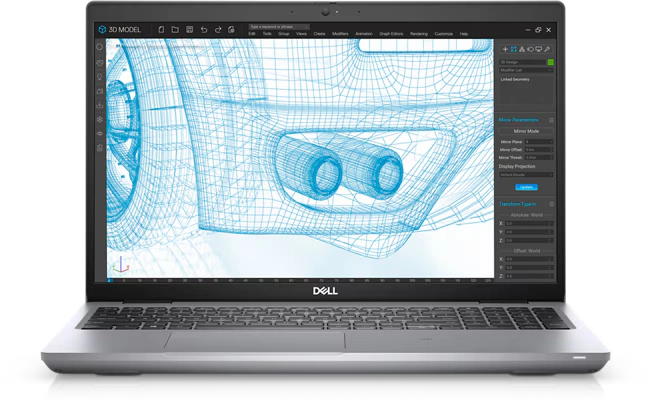Collapse the Transform Type-In rollout
This screenshot has height=402, width=650.
click(551, 204)
